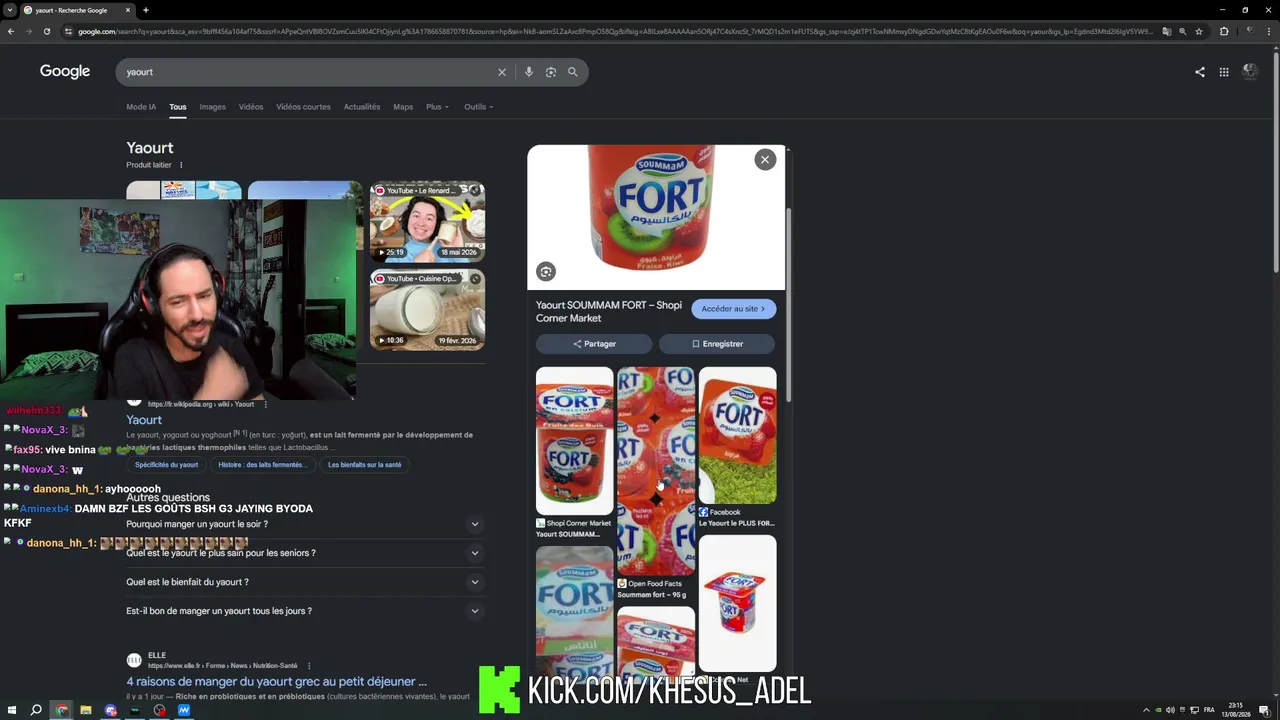The image size is (1280, 720).
Task: Open options menu for Wikipedia result
Action: click(265, 404)
